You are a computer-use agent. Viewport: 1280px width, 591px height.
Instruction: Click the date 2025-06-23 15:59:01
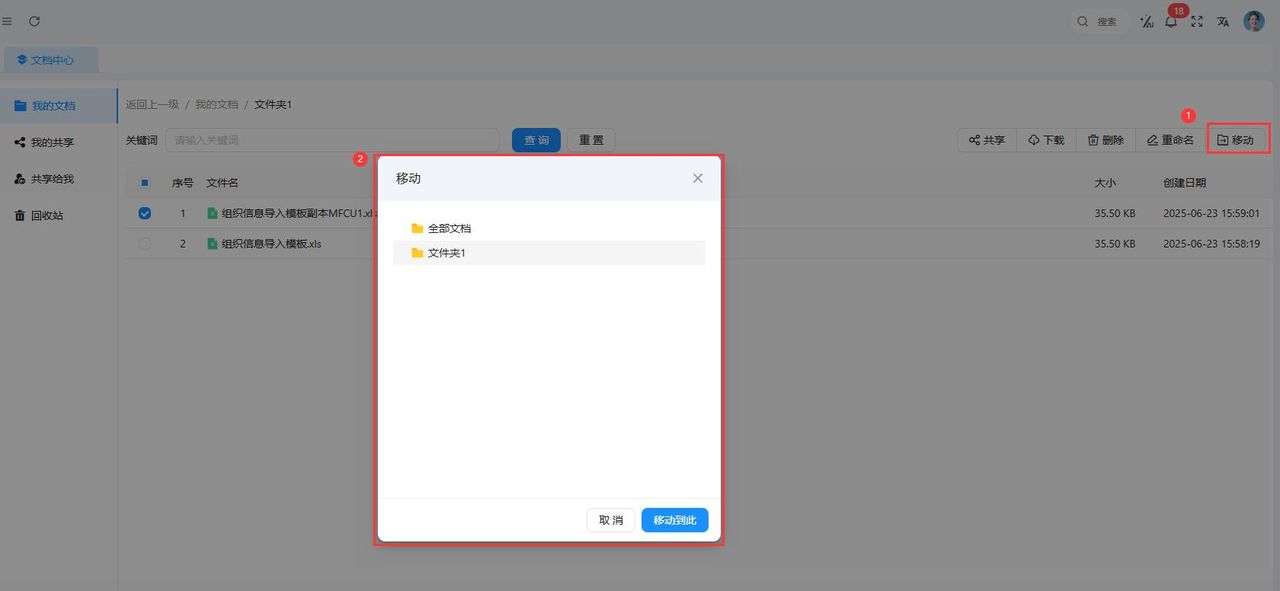click(1211, 213)
